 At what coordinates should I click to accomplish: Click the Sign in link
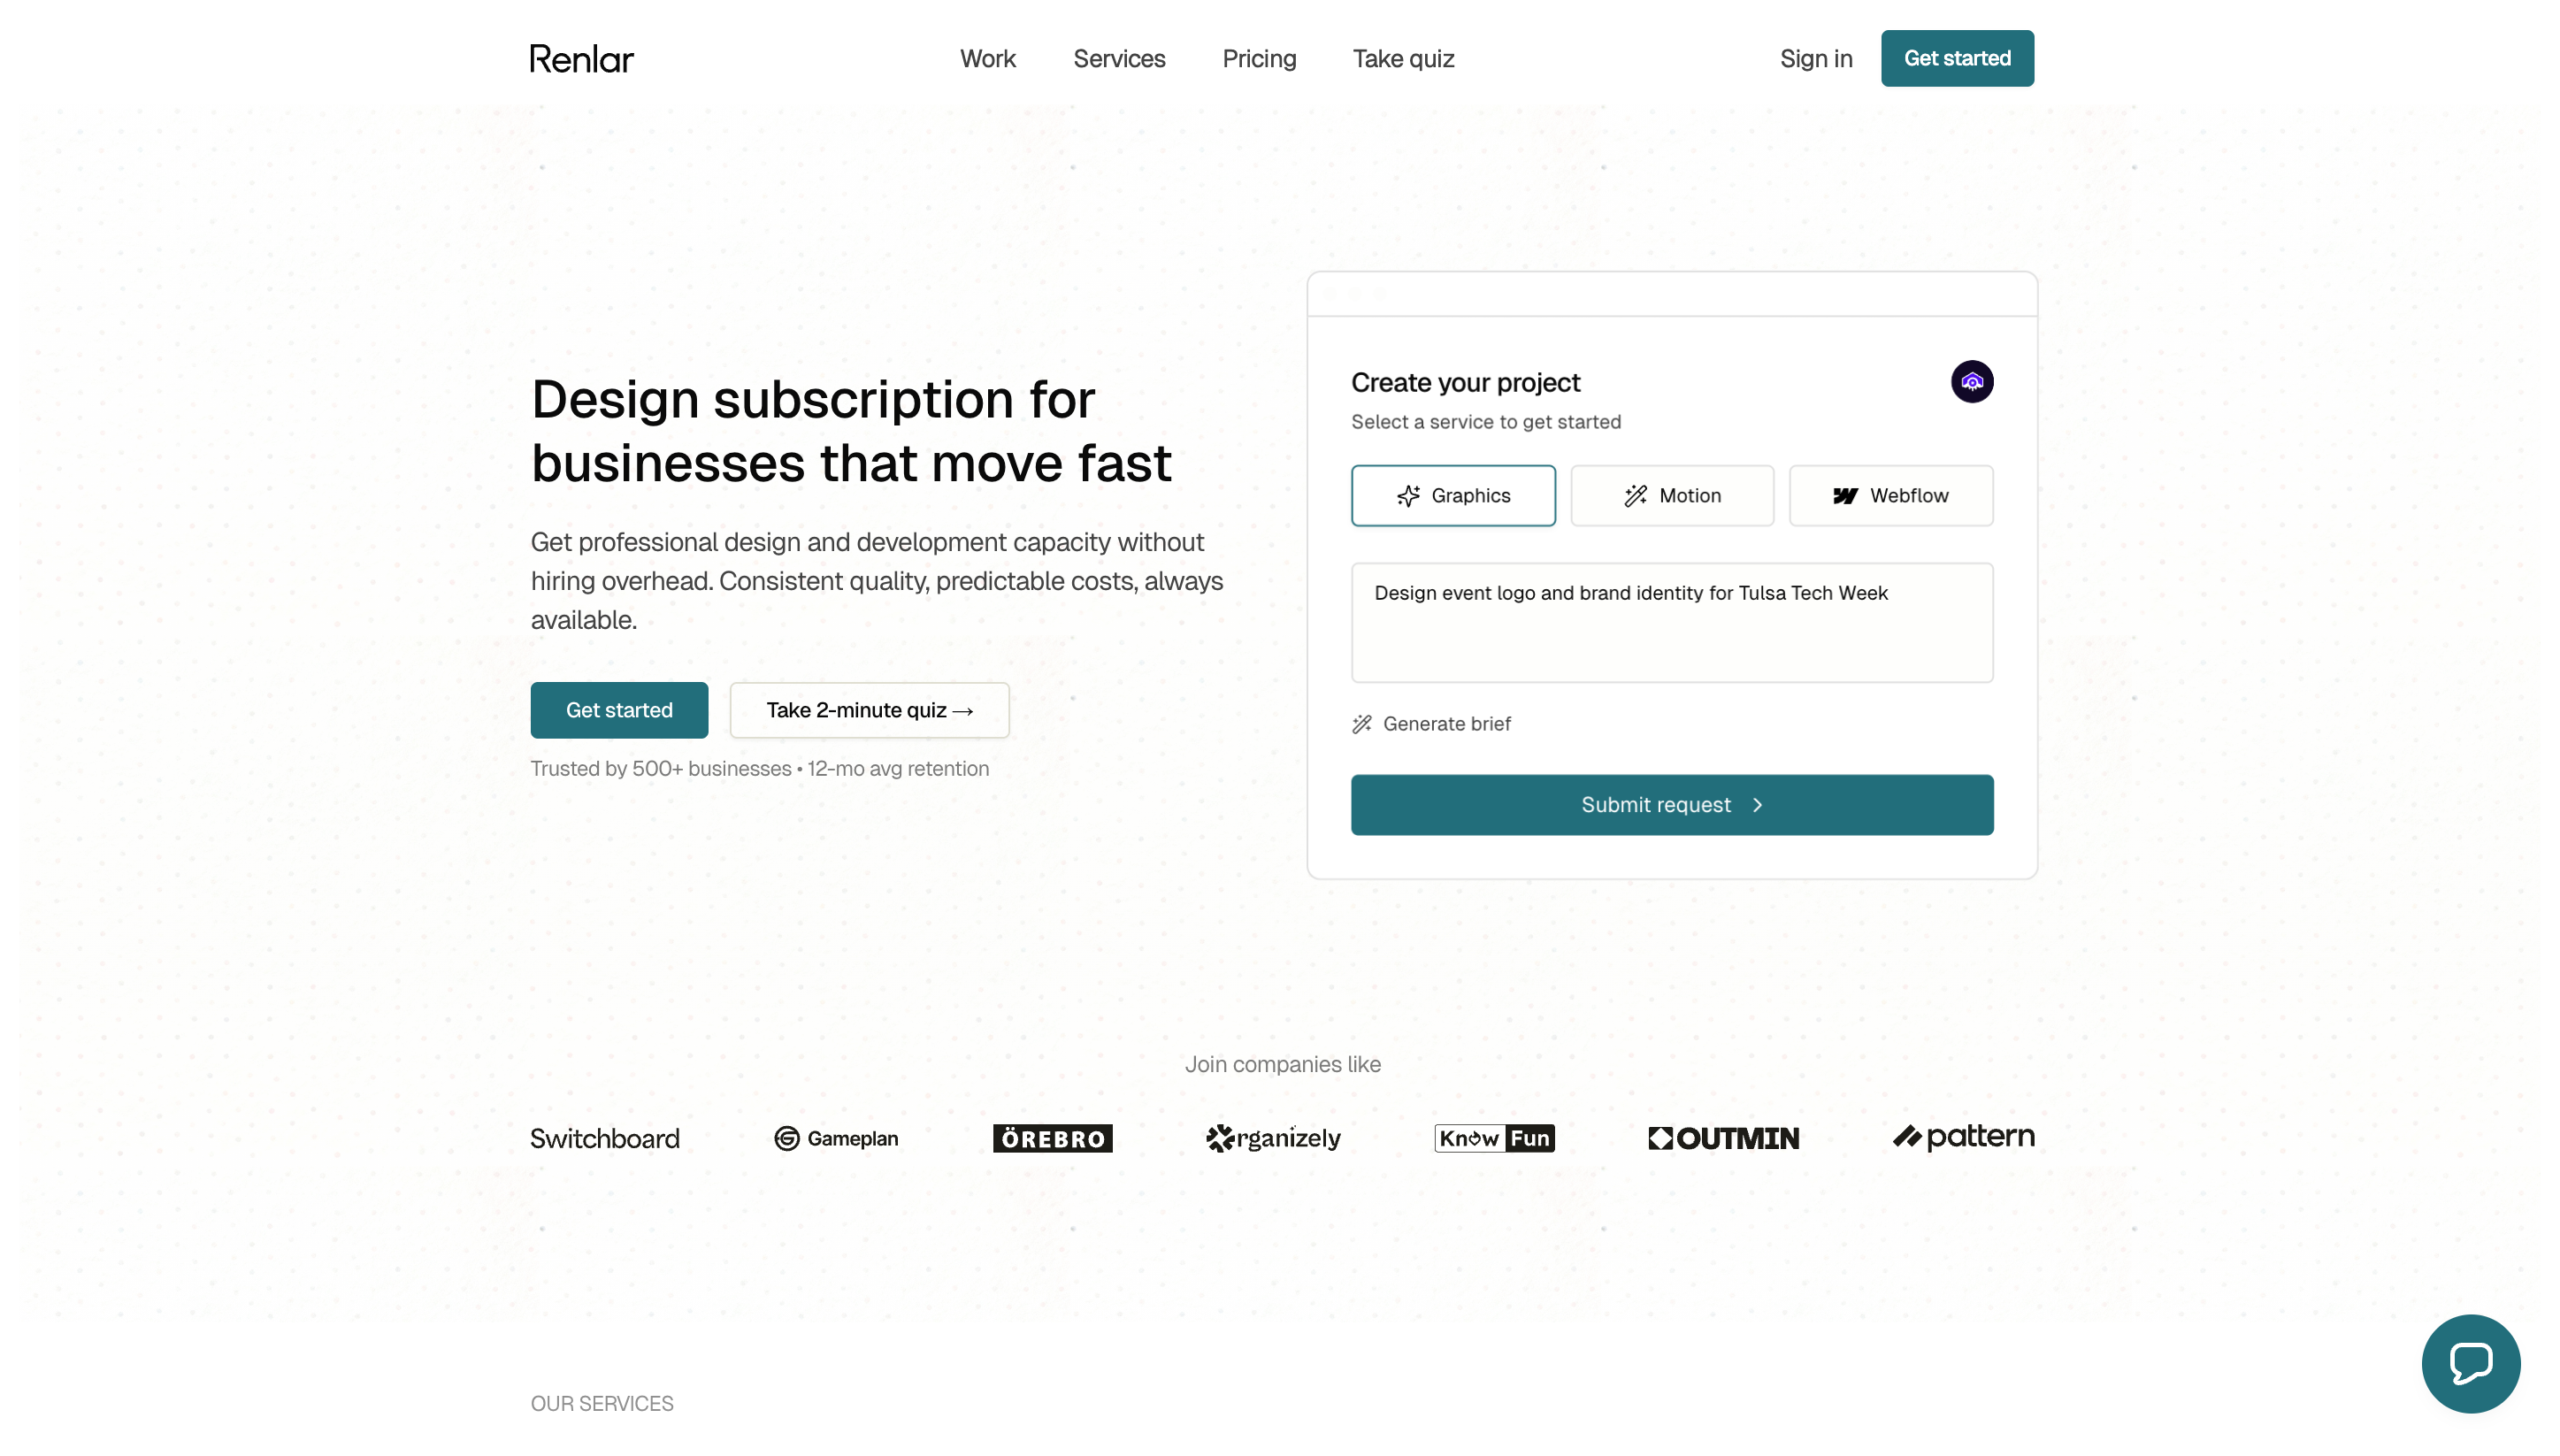point(1816,59)
